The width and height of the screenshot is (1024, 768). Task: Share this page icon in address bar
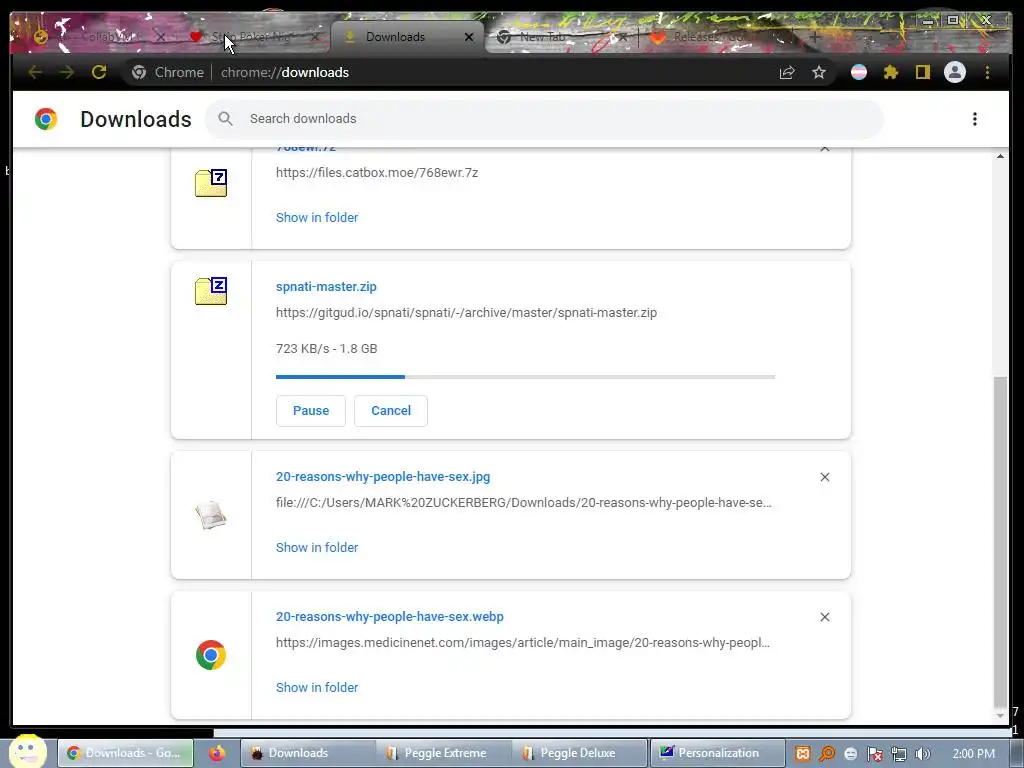pos(787,72)
